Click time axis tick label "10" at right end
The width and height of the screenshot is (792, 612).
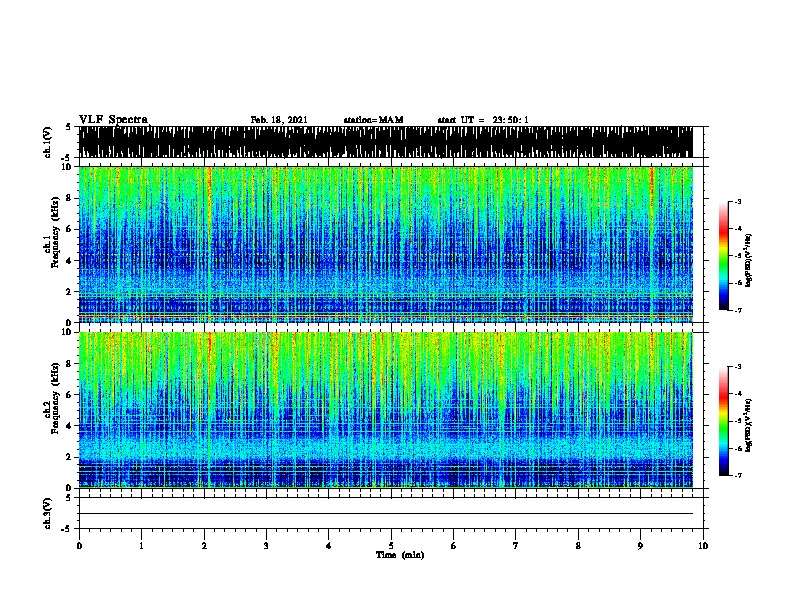coord(703,545)
